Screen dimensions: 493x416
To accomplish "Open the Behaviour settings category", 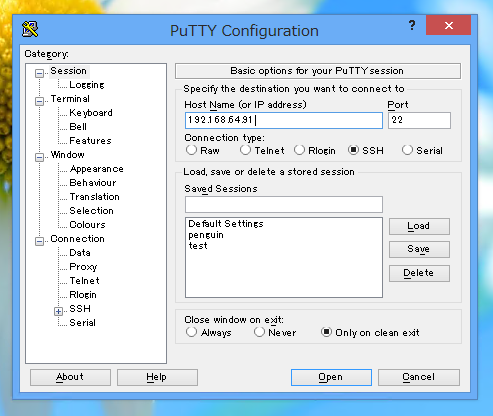I will 93,183.
